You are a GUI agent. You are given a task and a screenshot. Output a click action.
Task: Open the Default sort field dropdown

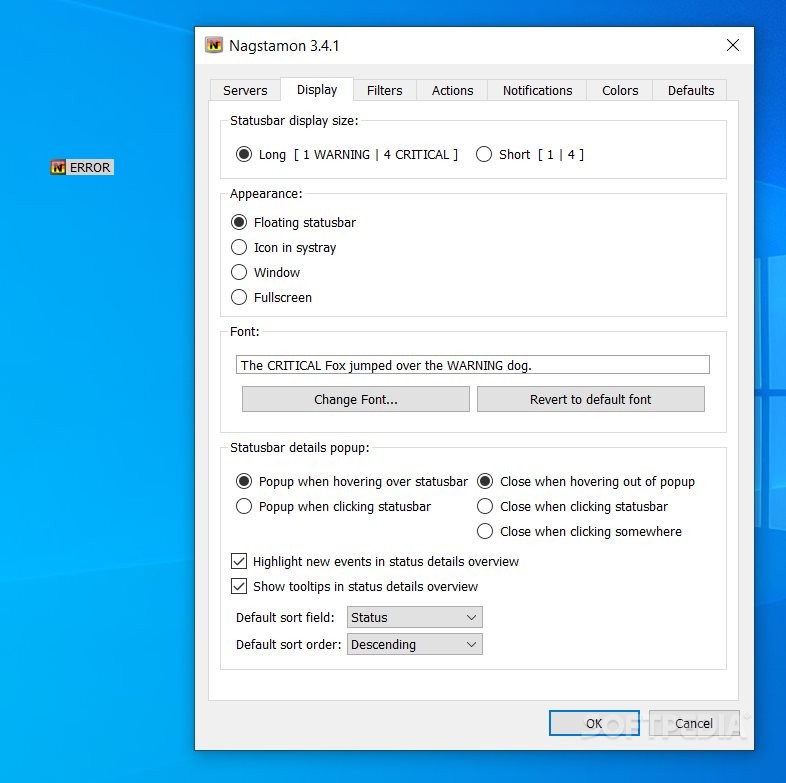(415, 617)
